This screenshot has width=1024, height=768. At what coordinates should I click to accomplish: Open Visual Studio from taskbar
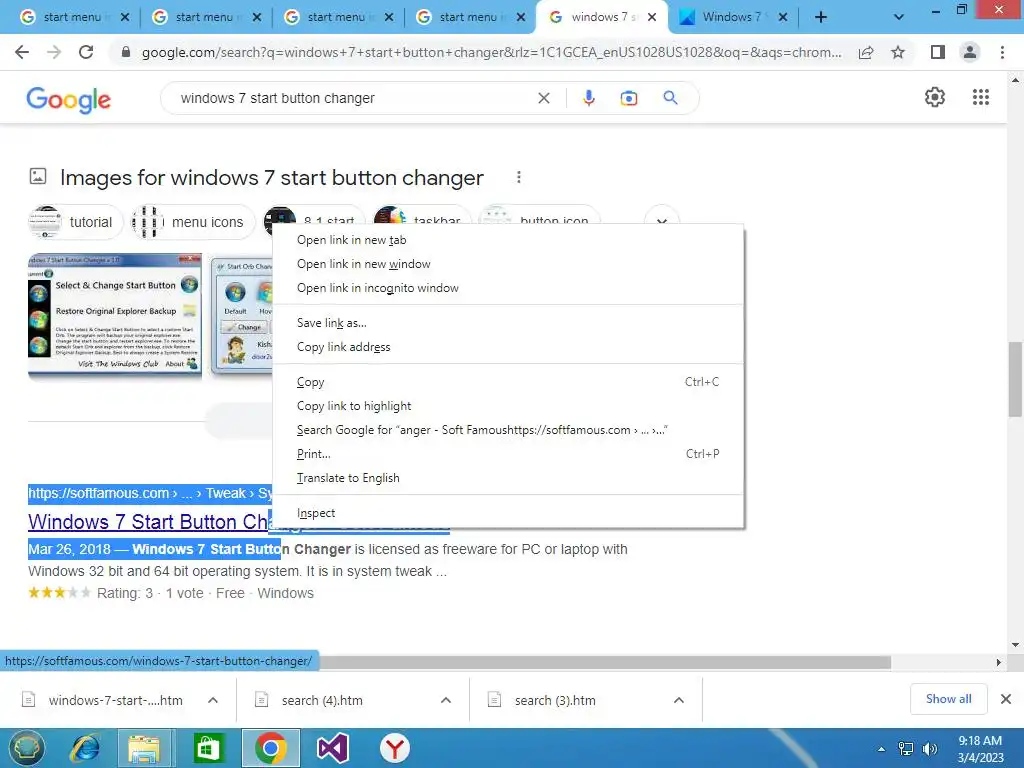pyautogui.click(x=332, y=748)
